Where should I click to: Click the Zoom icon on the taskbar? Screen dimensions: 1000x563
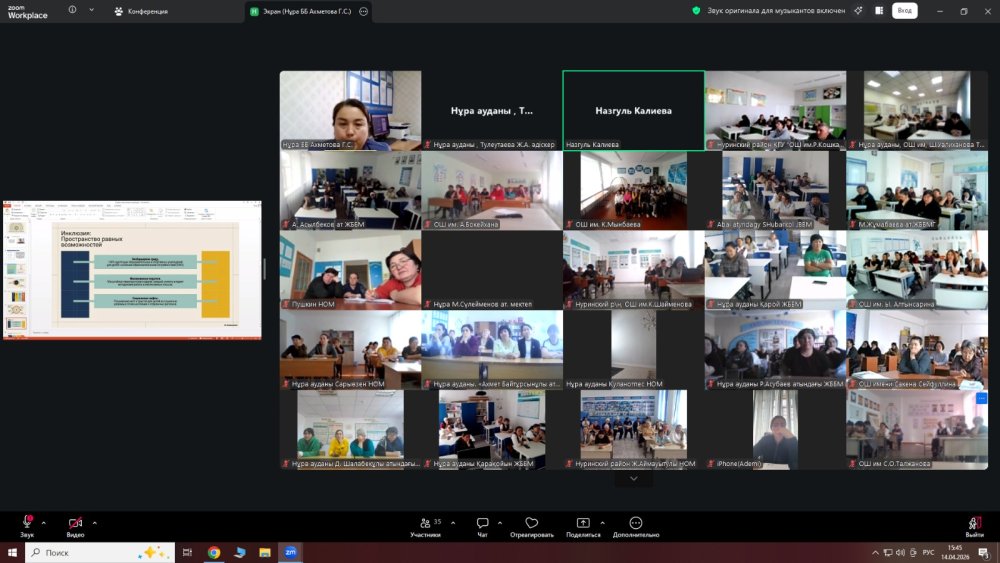(291, 552)
